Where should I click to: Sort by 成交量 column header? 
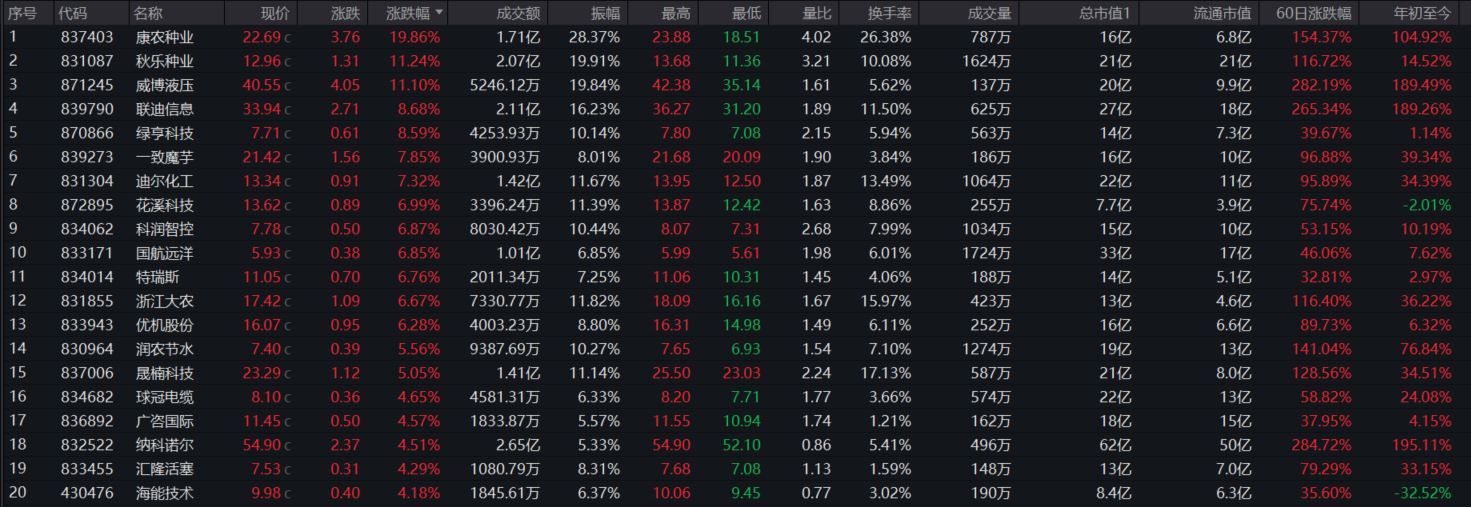990,13
